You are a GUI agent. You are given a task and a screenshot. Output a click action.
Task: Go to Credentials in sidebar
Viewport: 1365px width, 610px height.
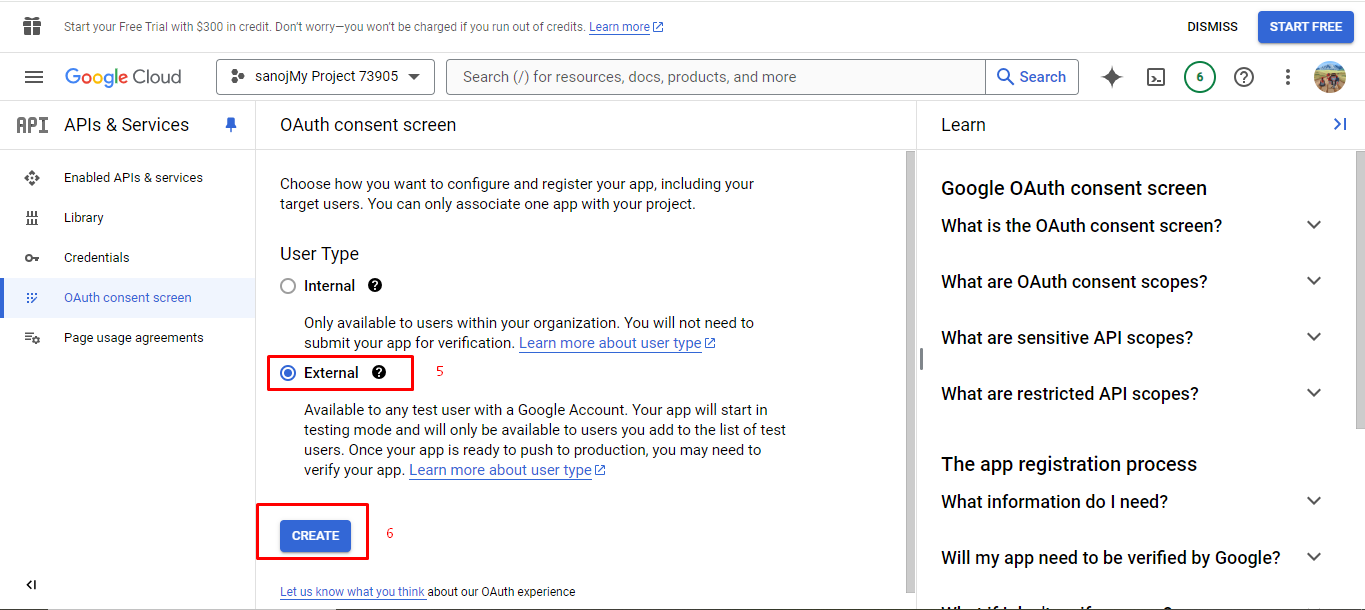pos(96,258)
